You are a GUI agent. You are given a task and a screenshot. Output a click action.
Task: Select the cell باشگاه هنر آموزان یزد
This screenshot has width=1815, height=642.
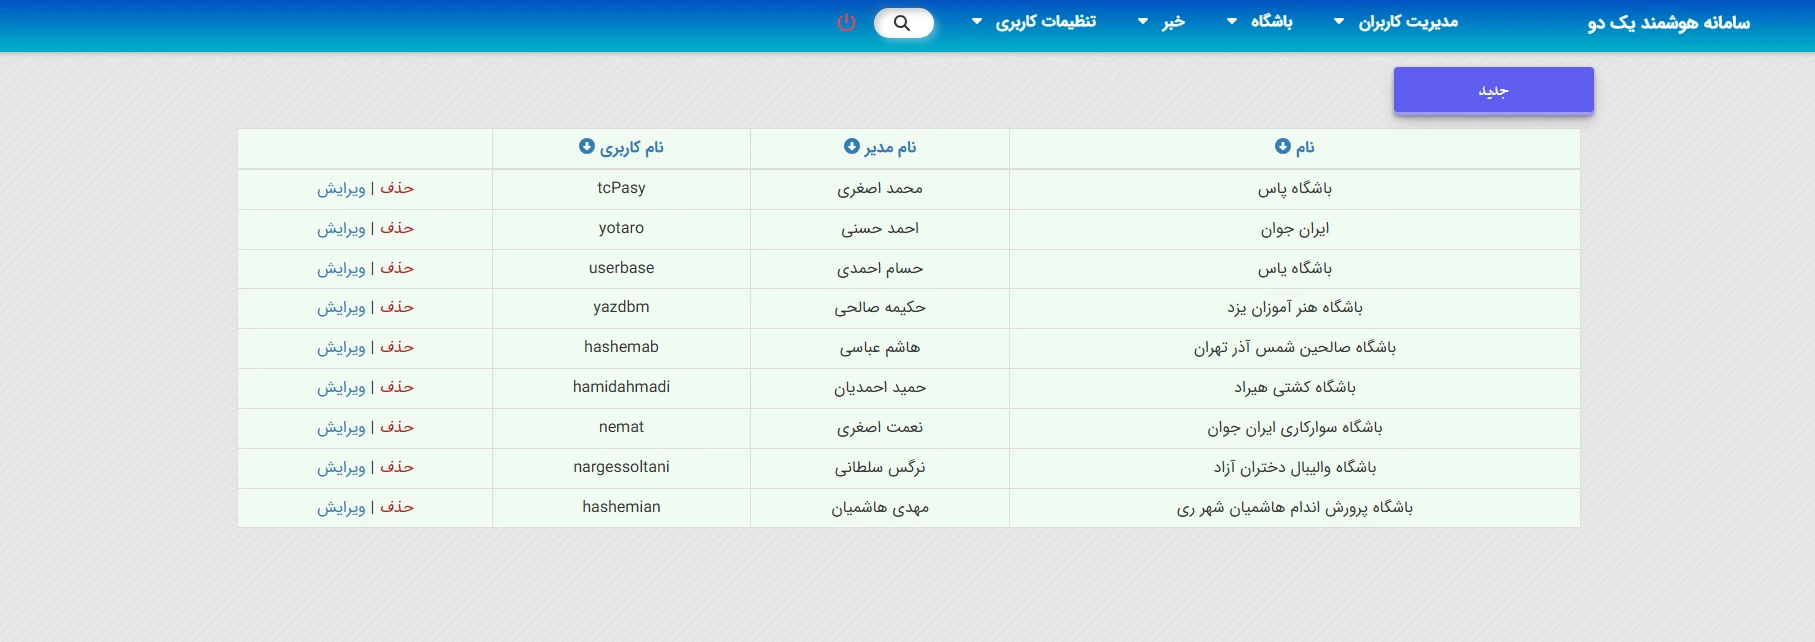pyautogui.click(x=1295, y=307)
